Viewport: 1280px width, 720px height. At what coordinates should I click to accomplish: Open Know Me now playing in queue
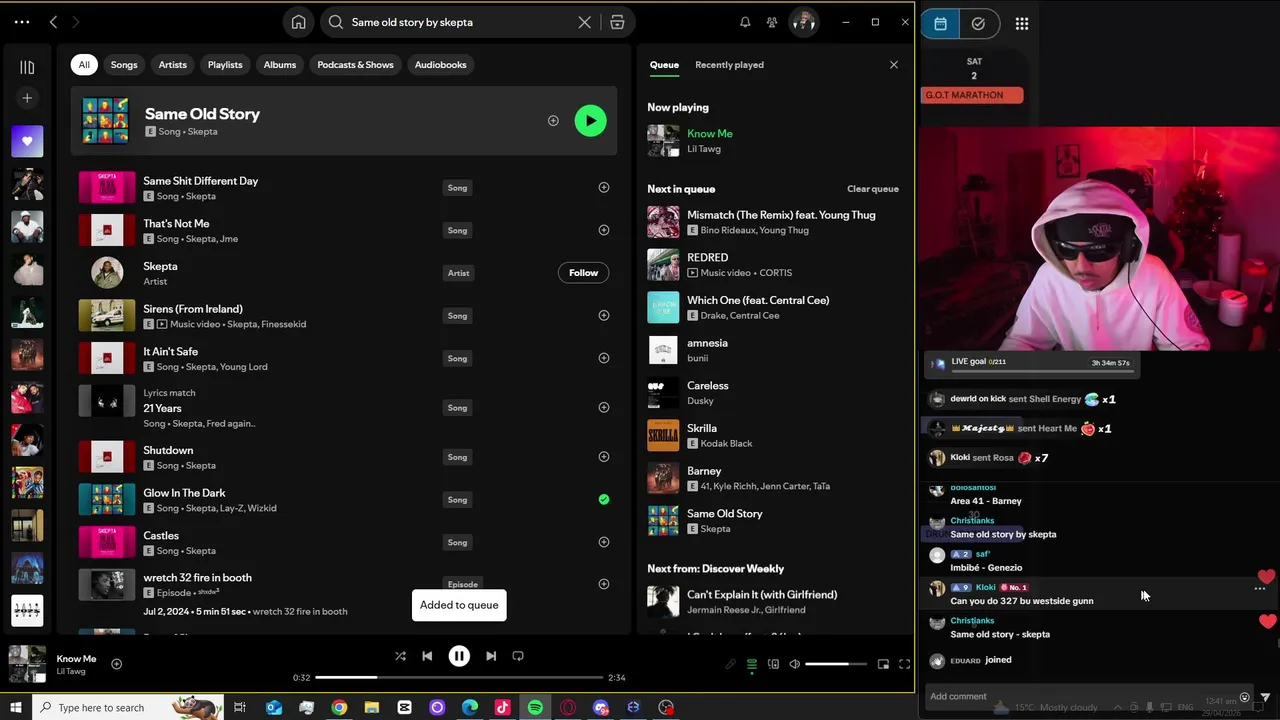(773, 141)
